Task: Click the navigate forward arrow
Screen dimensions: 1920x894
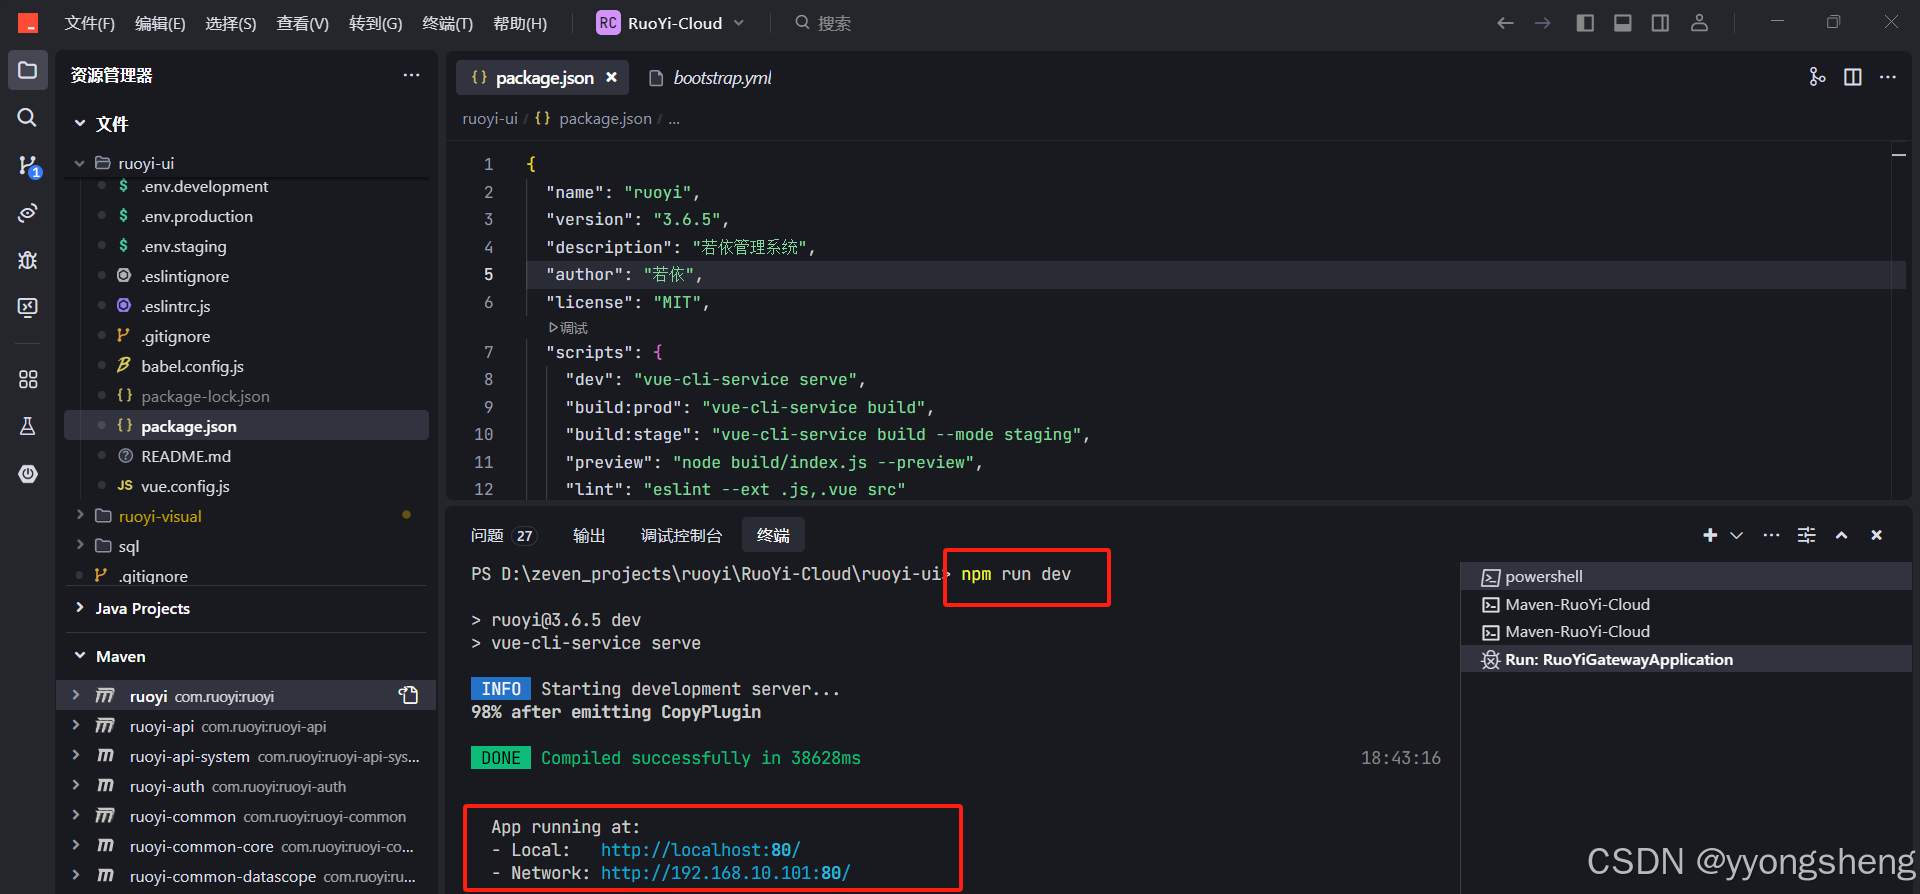Action: 1543,23
